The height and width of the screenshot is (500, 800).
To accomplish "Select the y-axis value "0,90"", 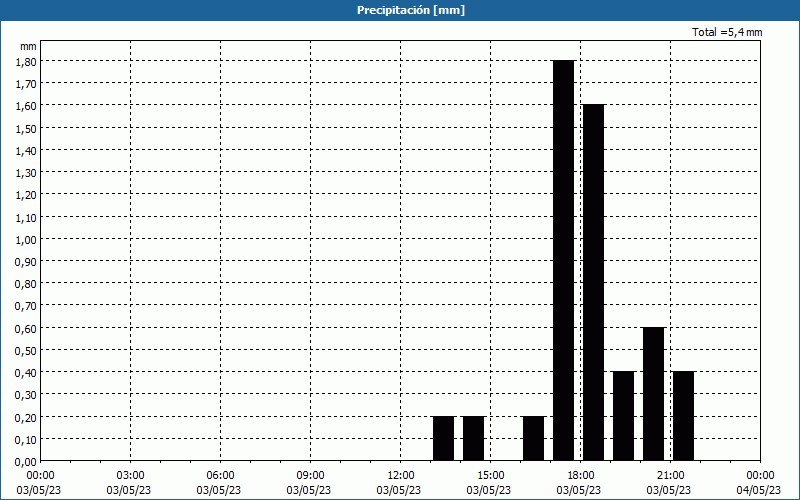I will (27, 262).
